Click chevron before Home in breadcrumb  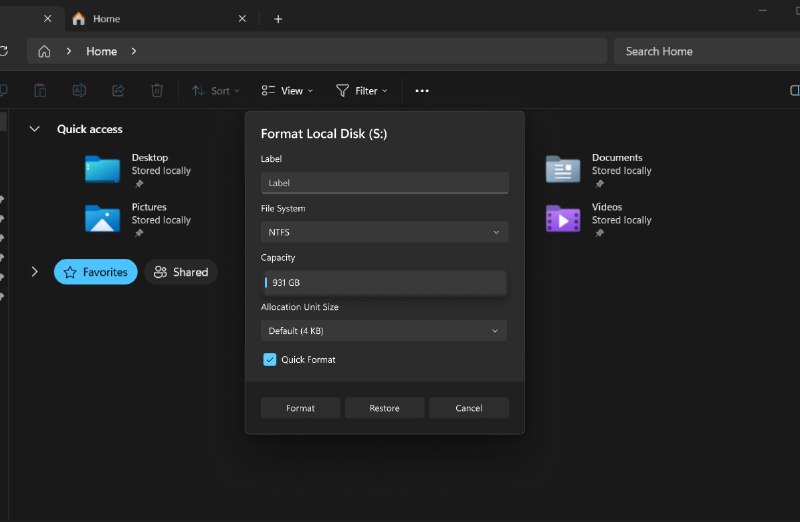click(69, 52)
